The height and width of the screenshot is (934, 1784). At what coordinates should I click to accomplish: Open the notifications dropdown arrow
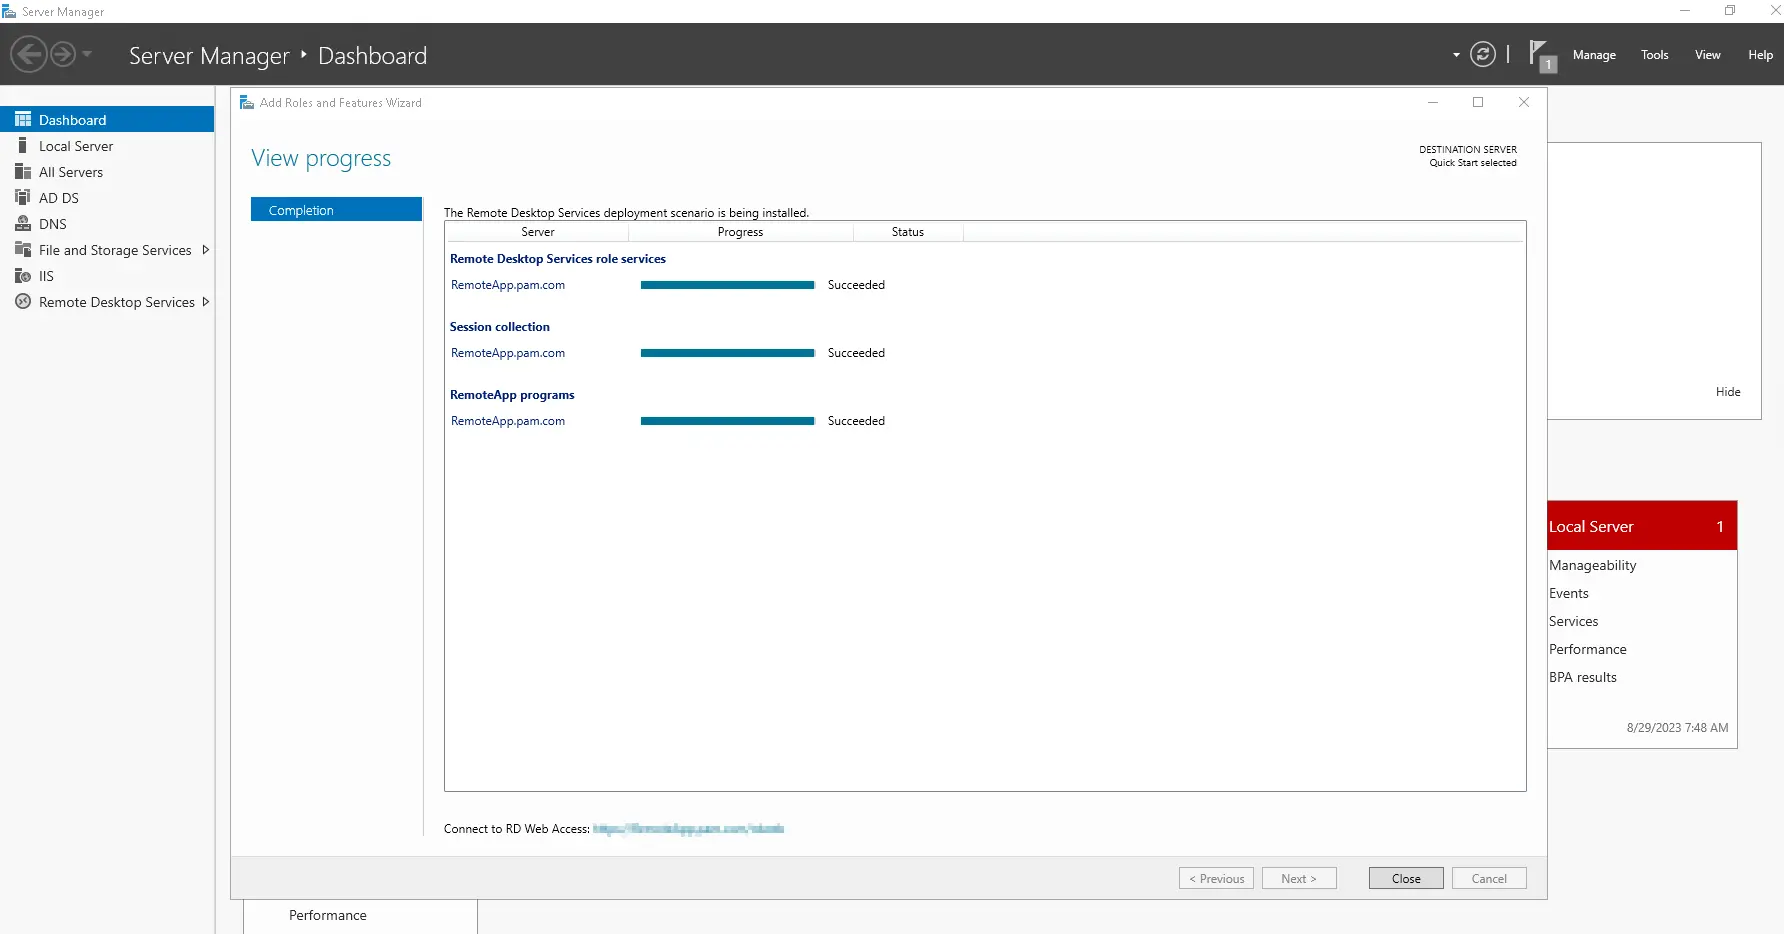1454,55
